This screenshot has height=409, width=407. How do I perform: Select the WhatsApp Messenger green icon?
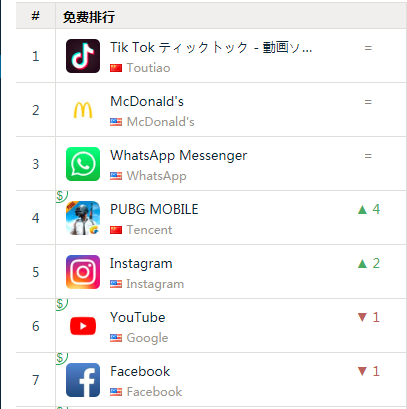tap(83, 164)
